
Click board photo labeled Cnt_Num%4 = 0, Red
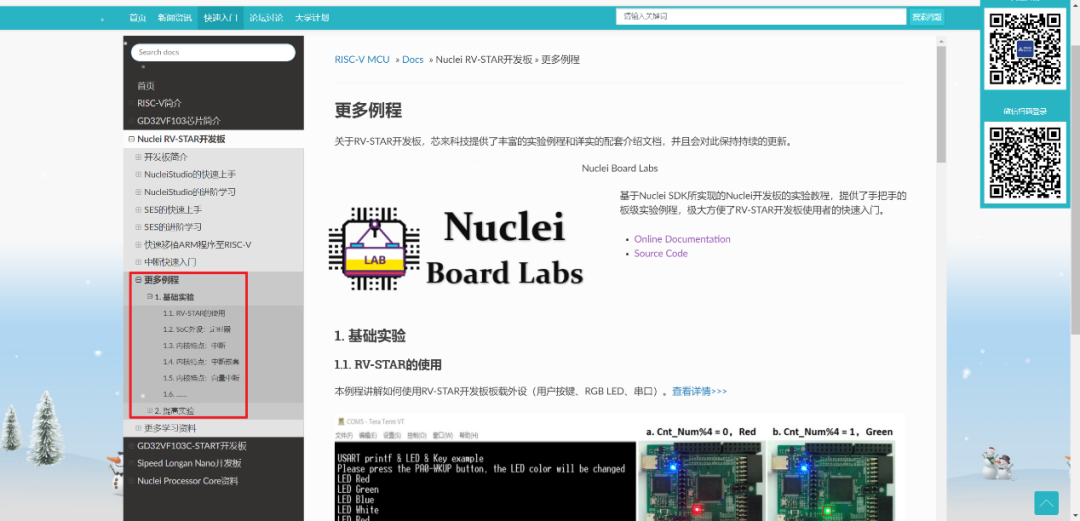click(x=701, y=480)
